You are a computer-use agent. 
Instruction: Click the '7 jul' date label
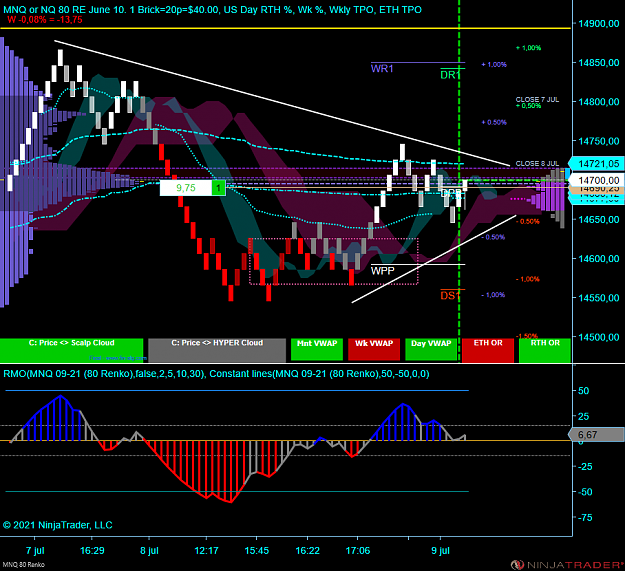pyautogui.click(x=35, y=551)
